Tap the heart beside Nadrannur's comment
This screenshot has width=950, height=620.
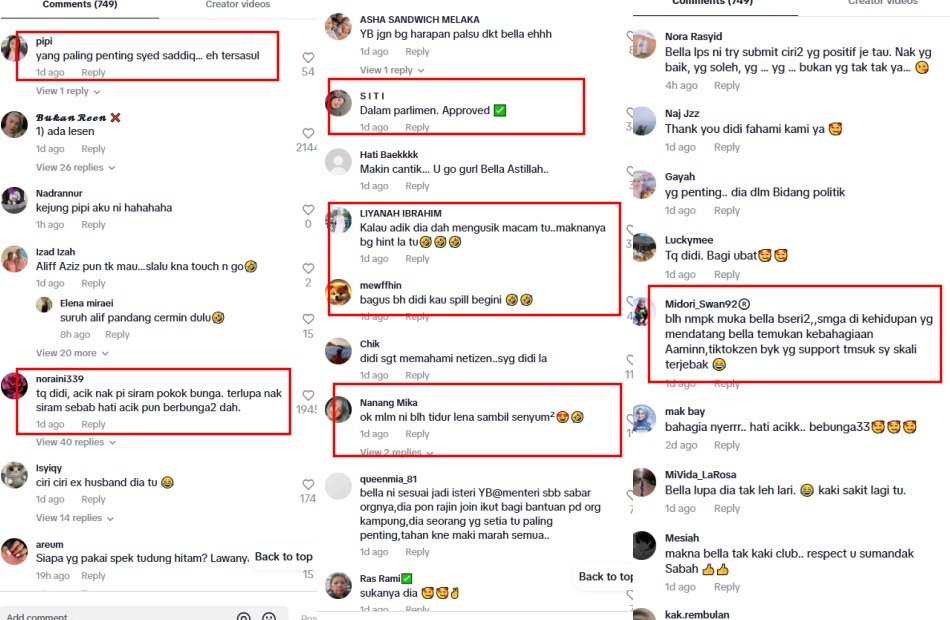point(308,210)
